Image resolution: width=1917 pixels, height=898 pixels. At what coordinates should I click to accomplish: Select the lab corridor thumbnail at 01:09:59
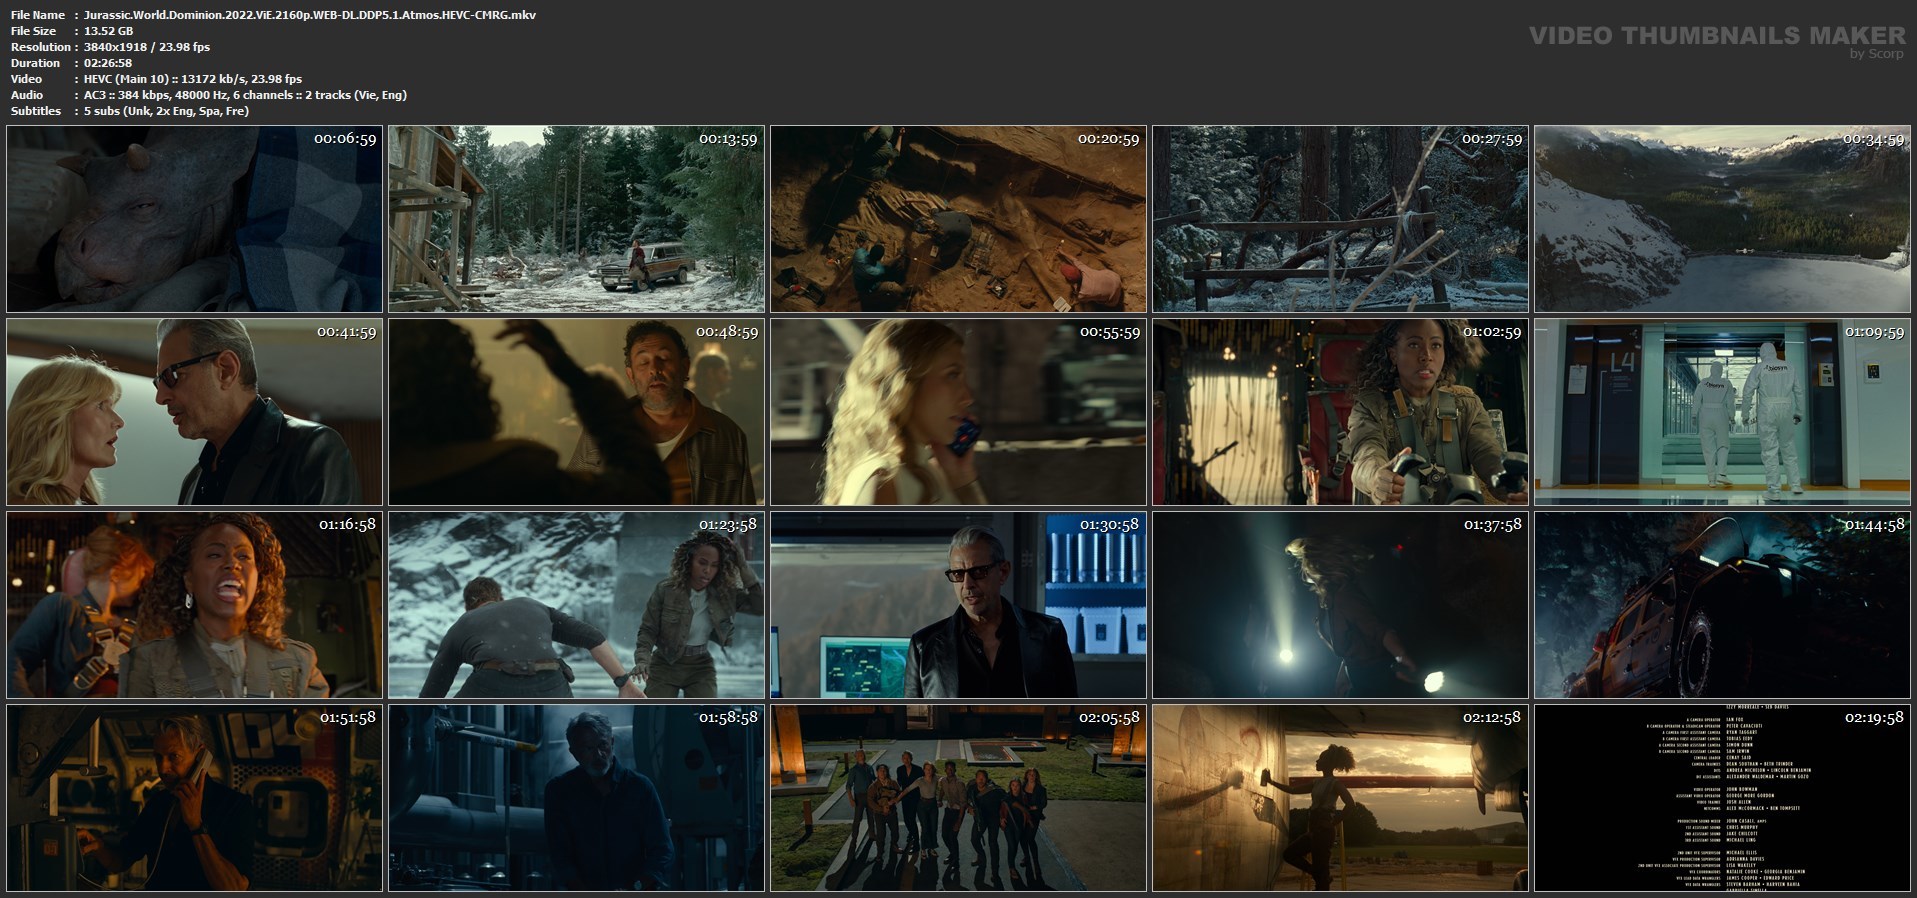(x=1722, y=412)
